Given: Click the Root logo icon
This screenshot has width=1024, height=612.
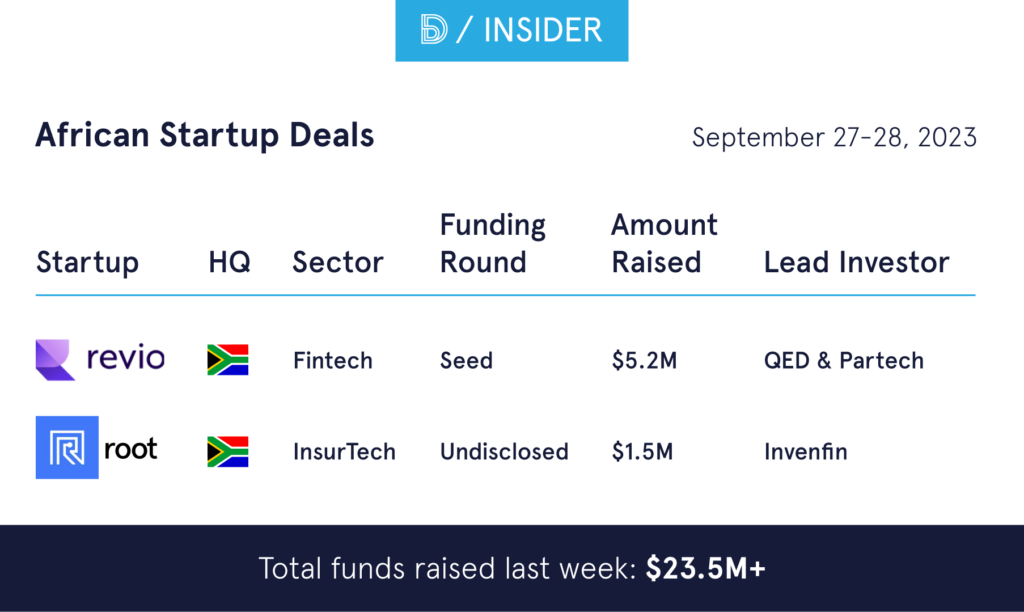Looking at the screenshot, I should (67, 447).
